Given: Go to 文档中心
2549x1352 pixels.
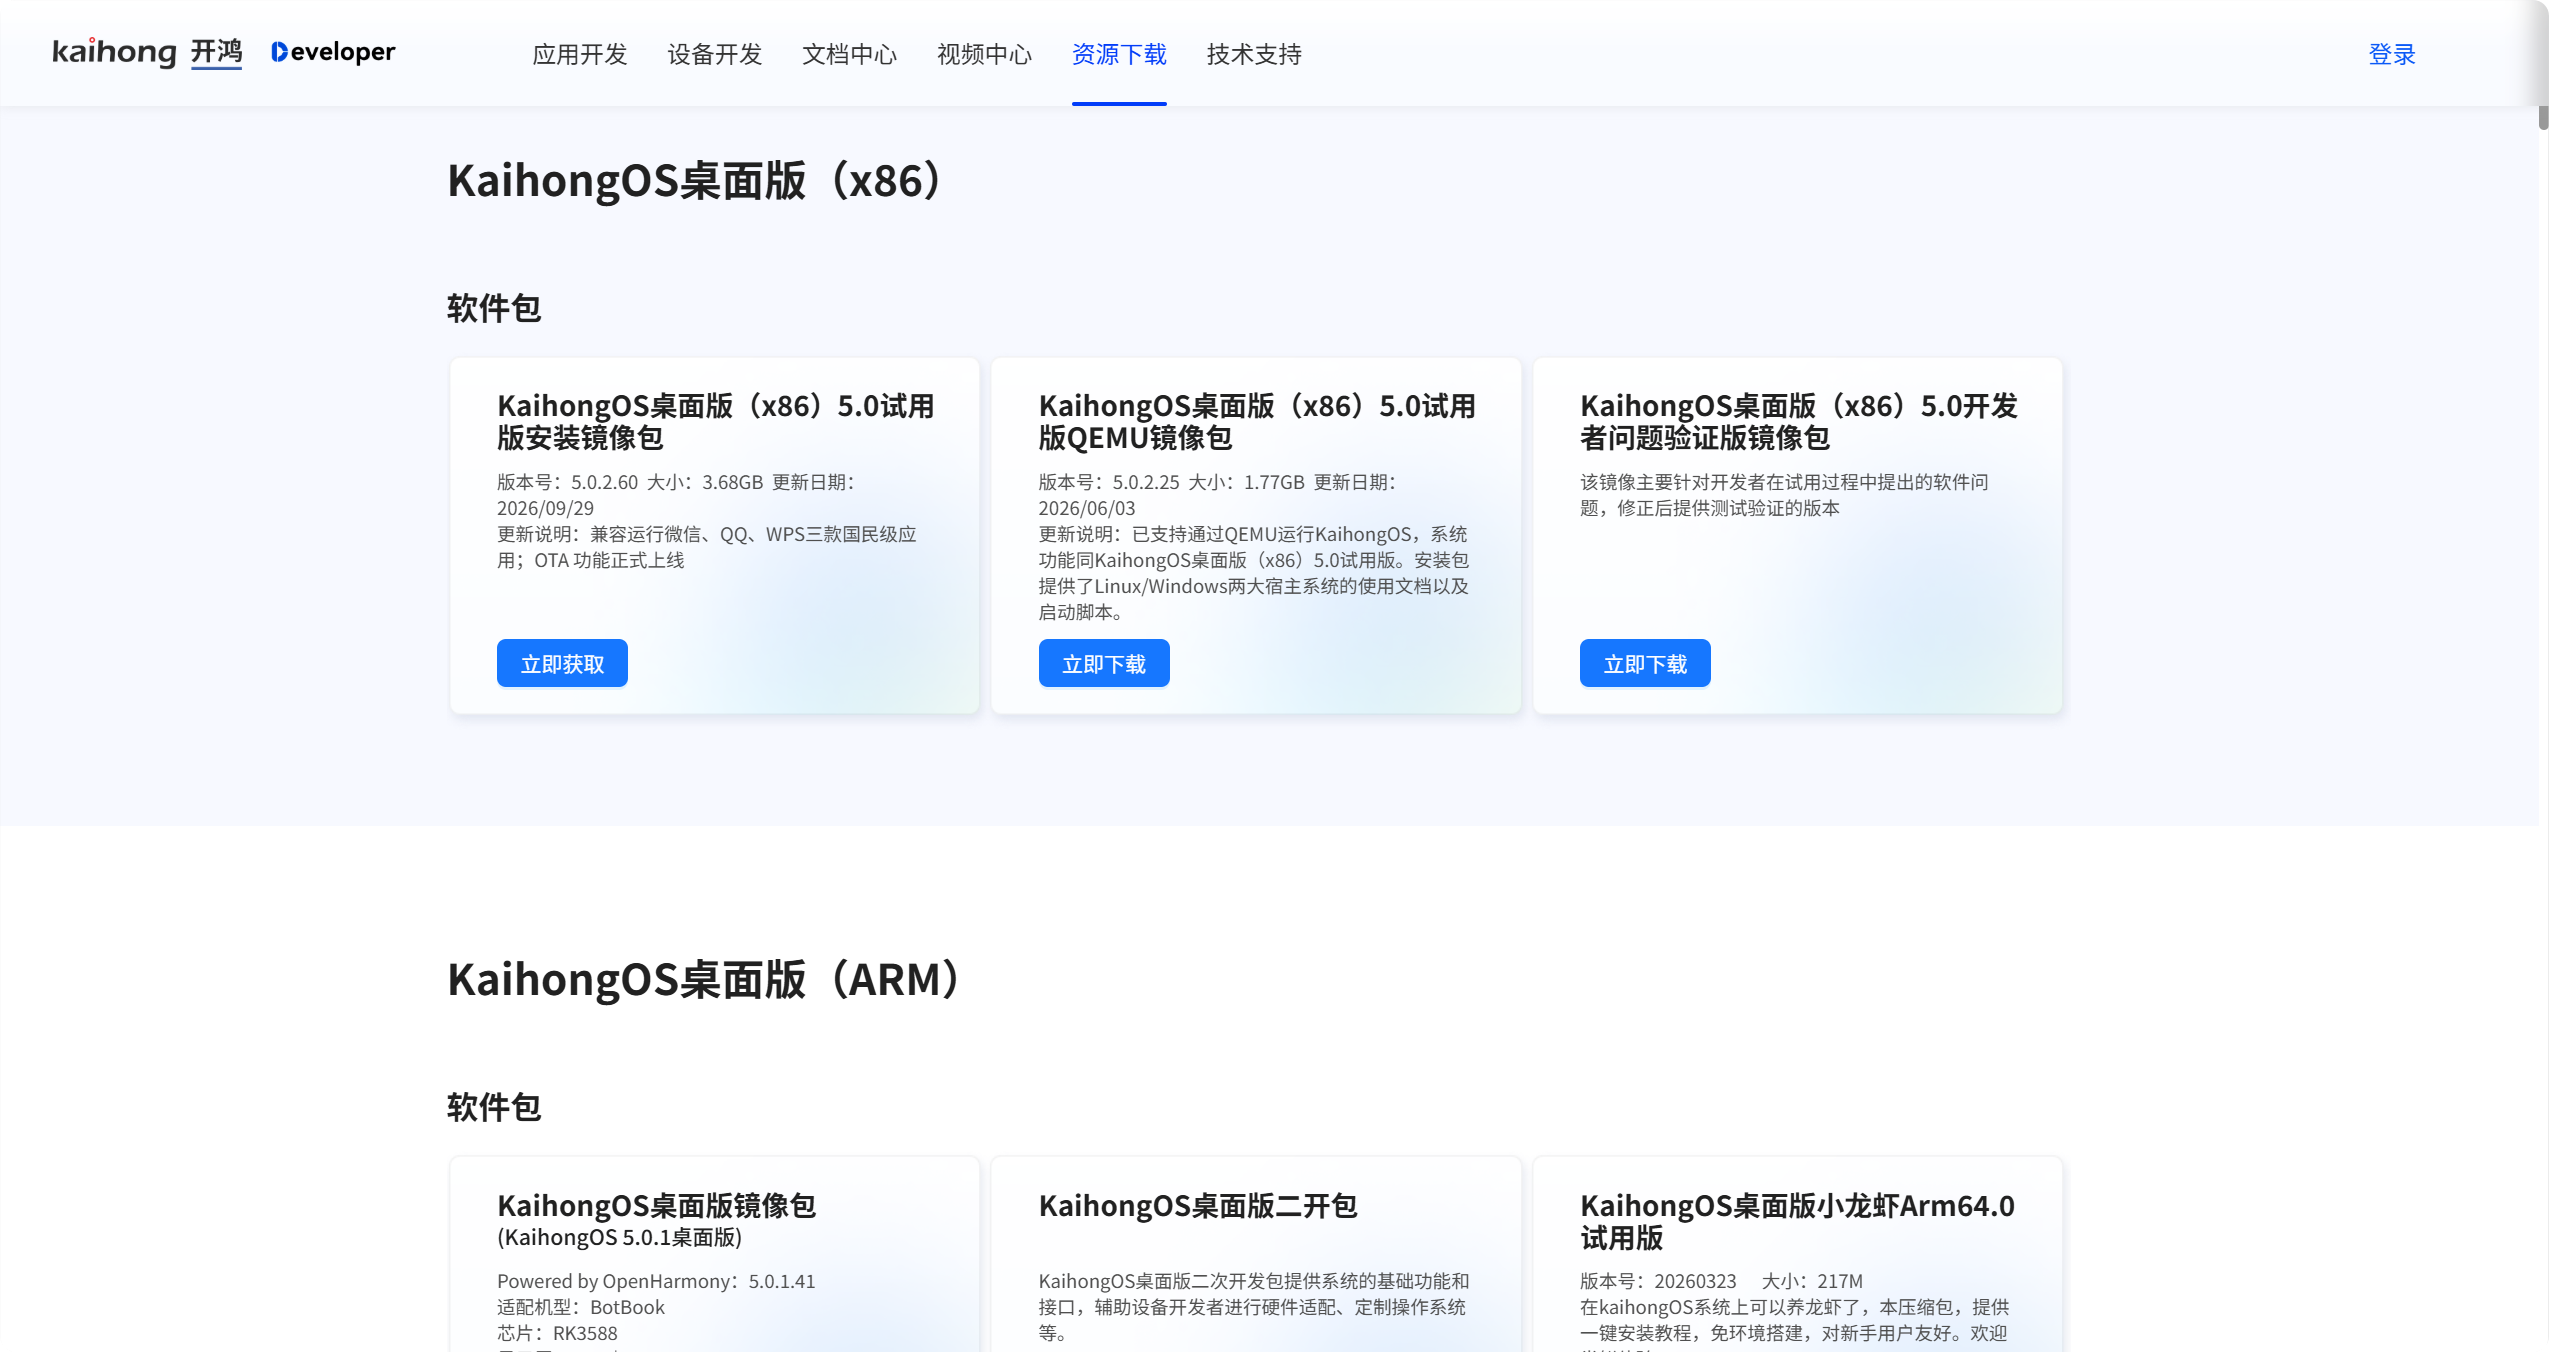Looking at the screenshot, I should pyautogui.click(x=849, y=54).
